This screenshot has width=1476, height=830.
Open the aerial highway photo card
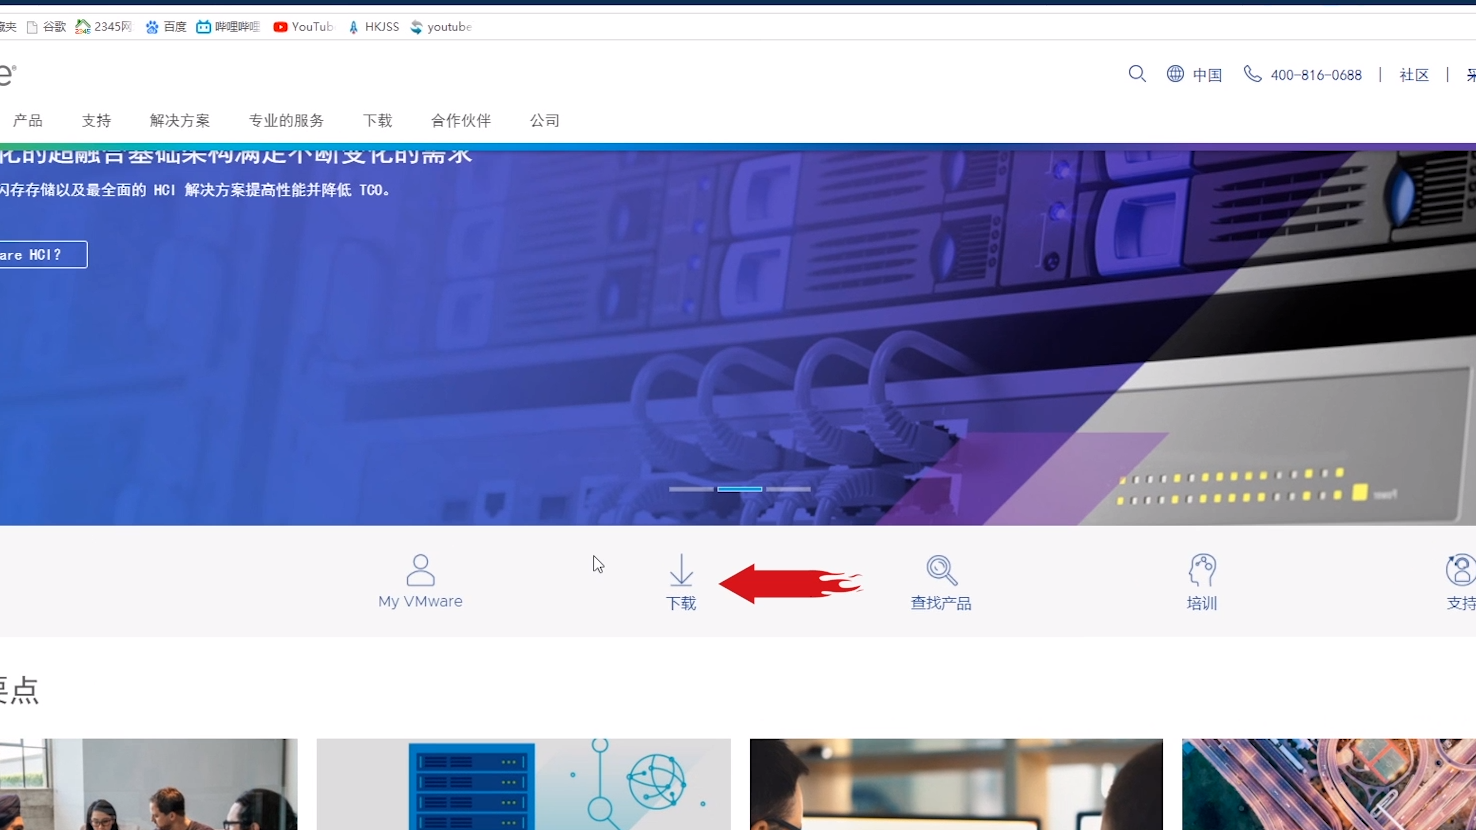[x=1329, y=784]
